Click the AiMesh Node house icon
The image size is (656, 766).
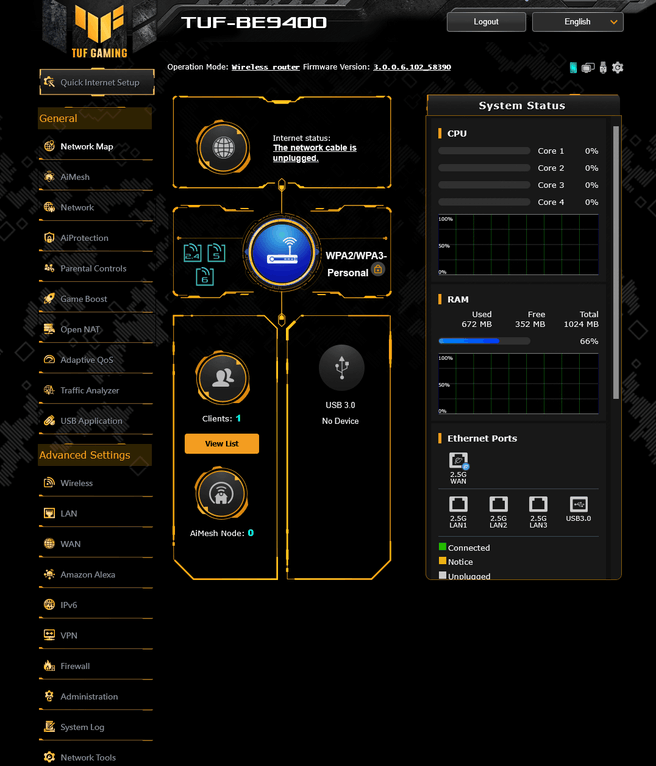pyautogui.click(x=221, y=494)
